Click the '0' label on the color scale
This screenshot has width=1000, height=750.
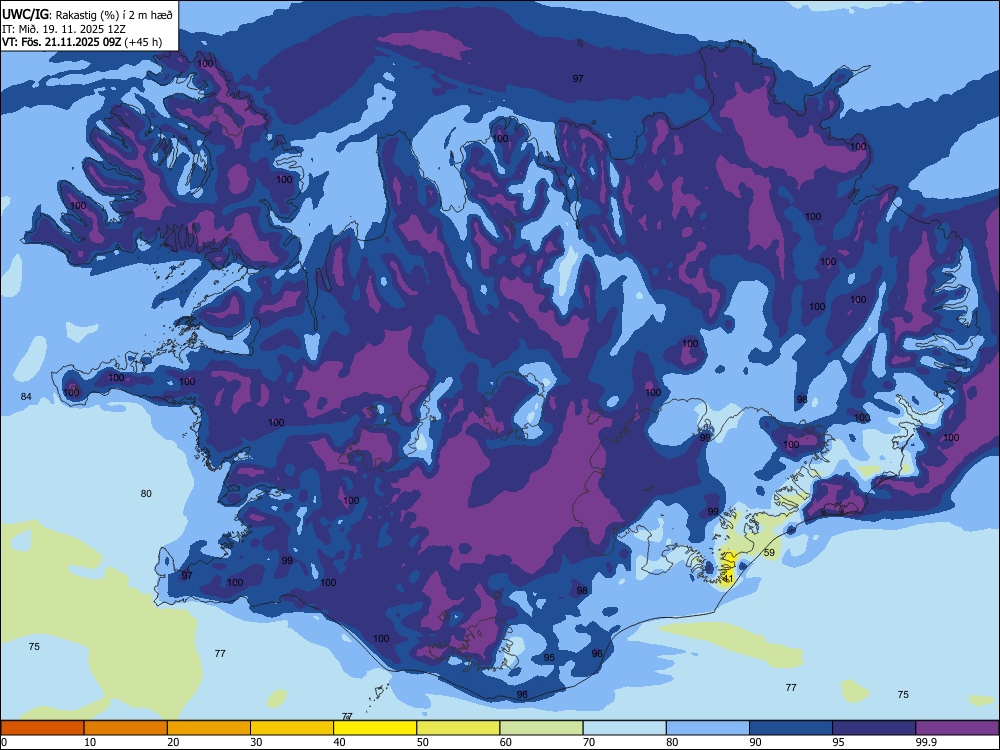click(x=4, y=742)
